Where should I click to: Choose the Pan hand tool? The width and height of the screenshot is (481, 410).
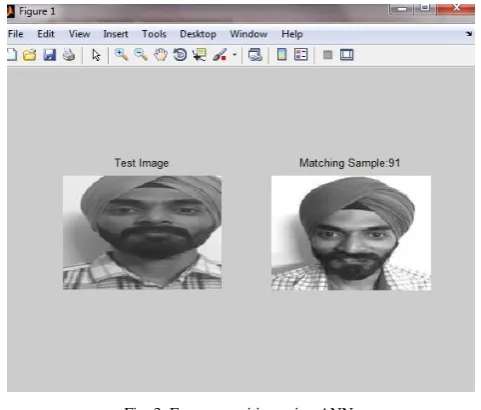pyautogui.click(x=160, y=55)
